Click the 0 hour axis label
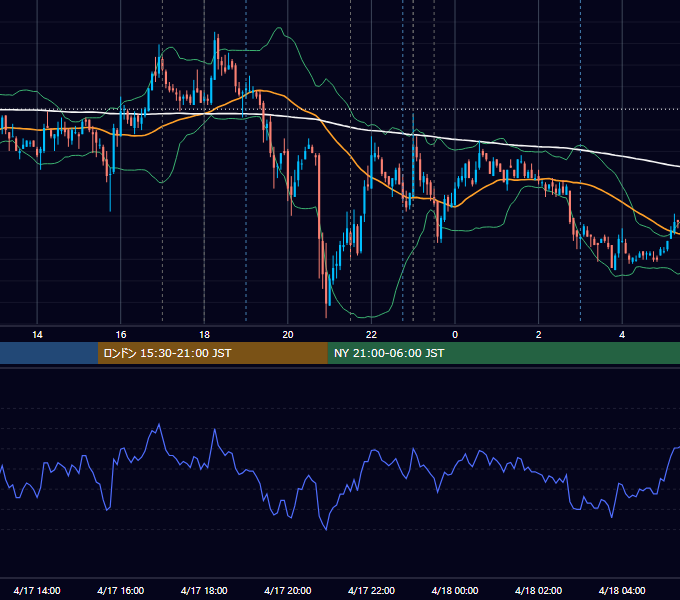The image size is (680, 600). (x=455, y=335)
